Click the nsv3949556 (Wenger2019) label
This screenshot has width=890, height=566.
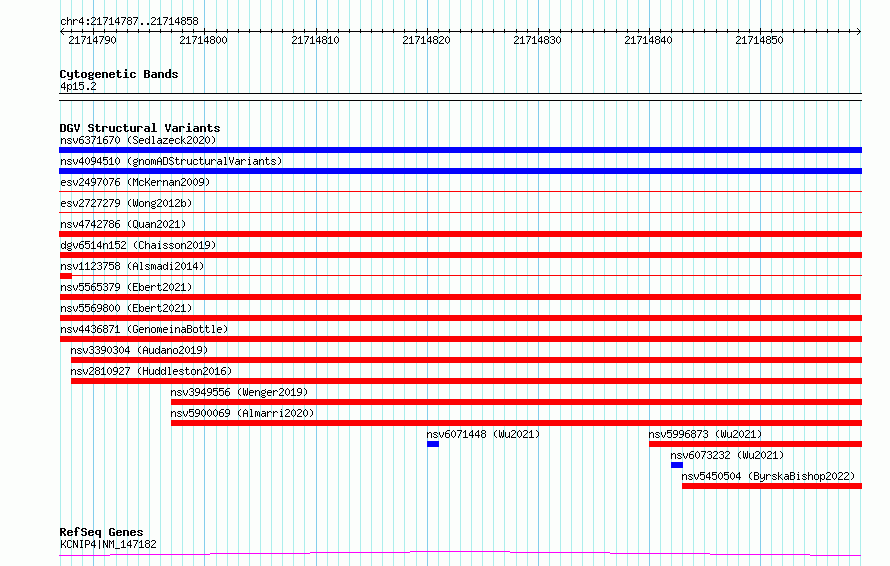[239, 392]
